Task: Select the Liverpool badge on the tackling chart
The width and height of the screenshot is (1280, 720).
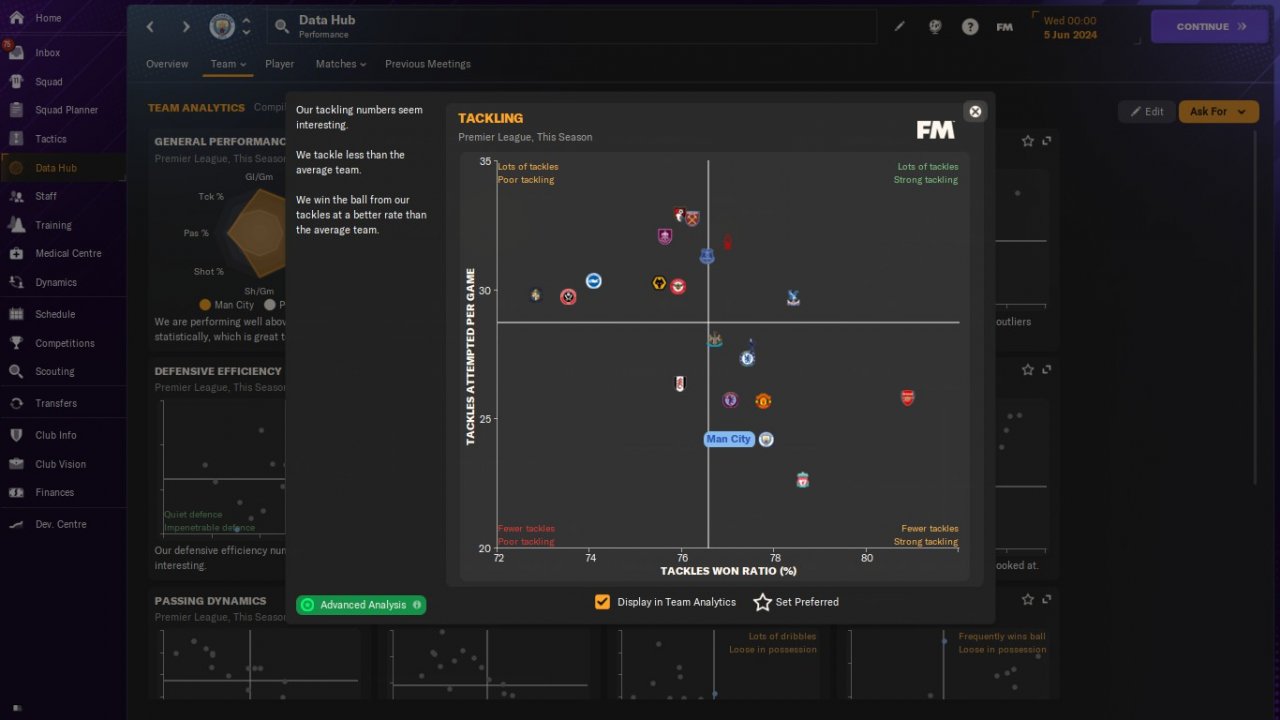Action: [x=802, y=481]
